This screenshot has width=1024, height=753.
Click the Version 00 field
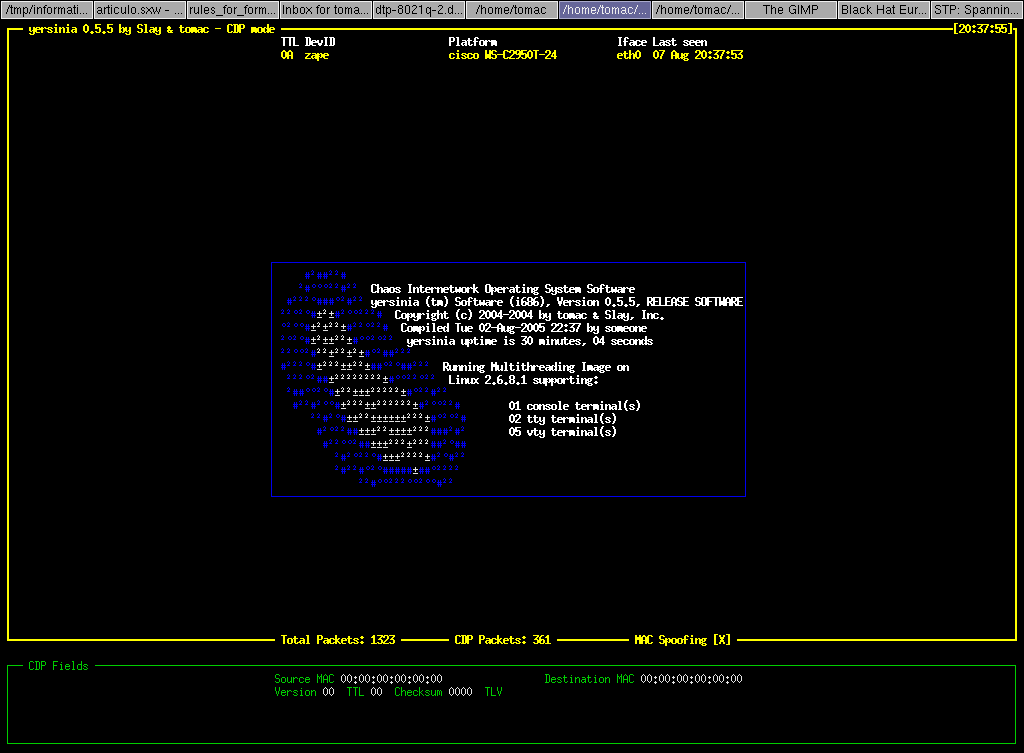(304, 692)
